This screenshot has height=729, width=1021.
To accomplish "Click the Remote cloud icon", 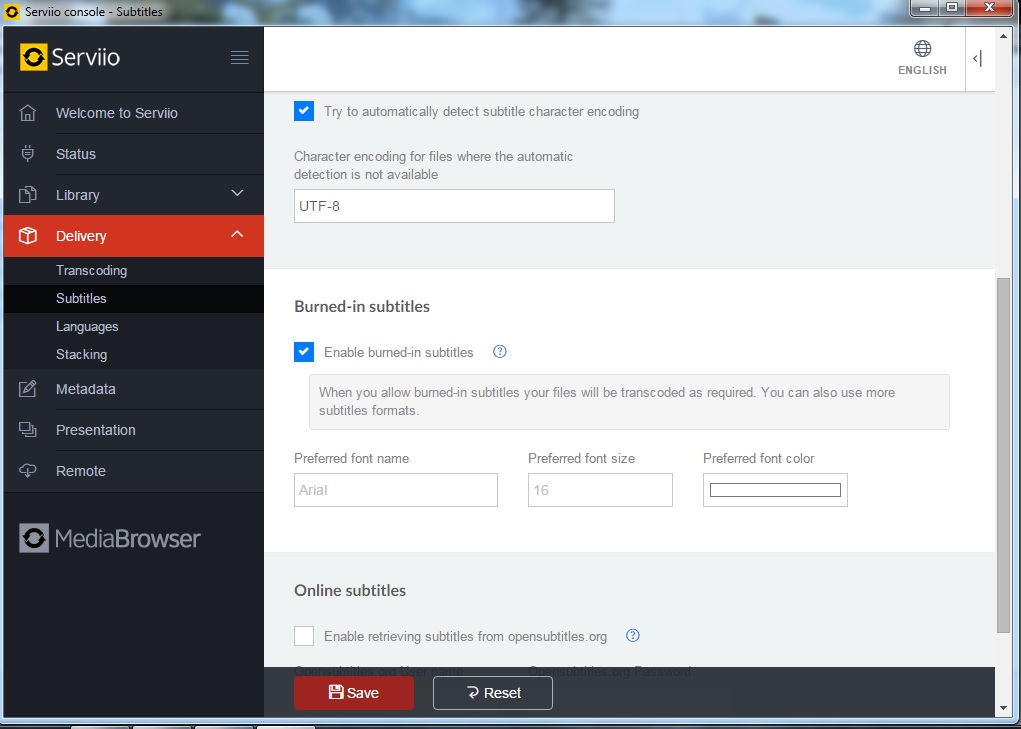I will click(28, 471).
